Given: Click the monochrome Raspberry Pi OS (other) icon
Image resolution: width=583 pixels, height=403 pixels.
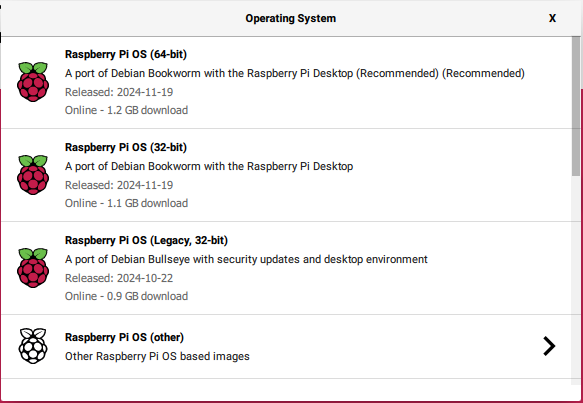Looking at the screenshot, I should (x=33, y=346).
